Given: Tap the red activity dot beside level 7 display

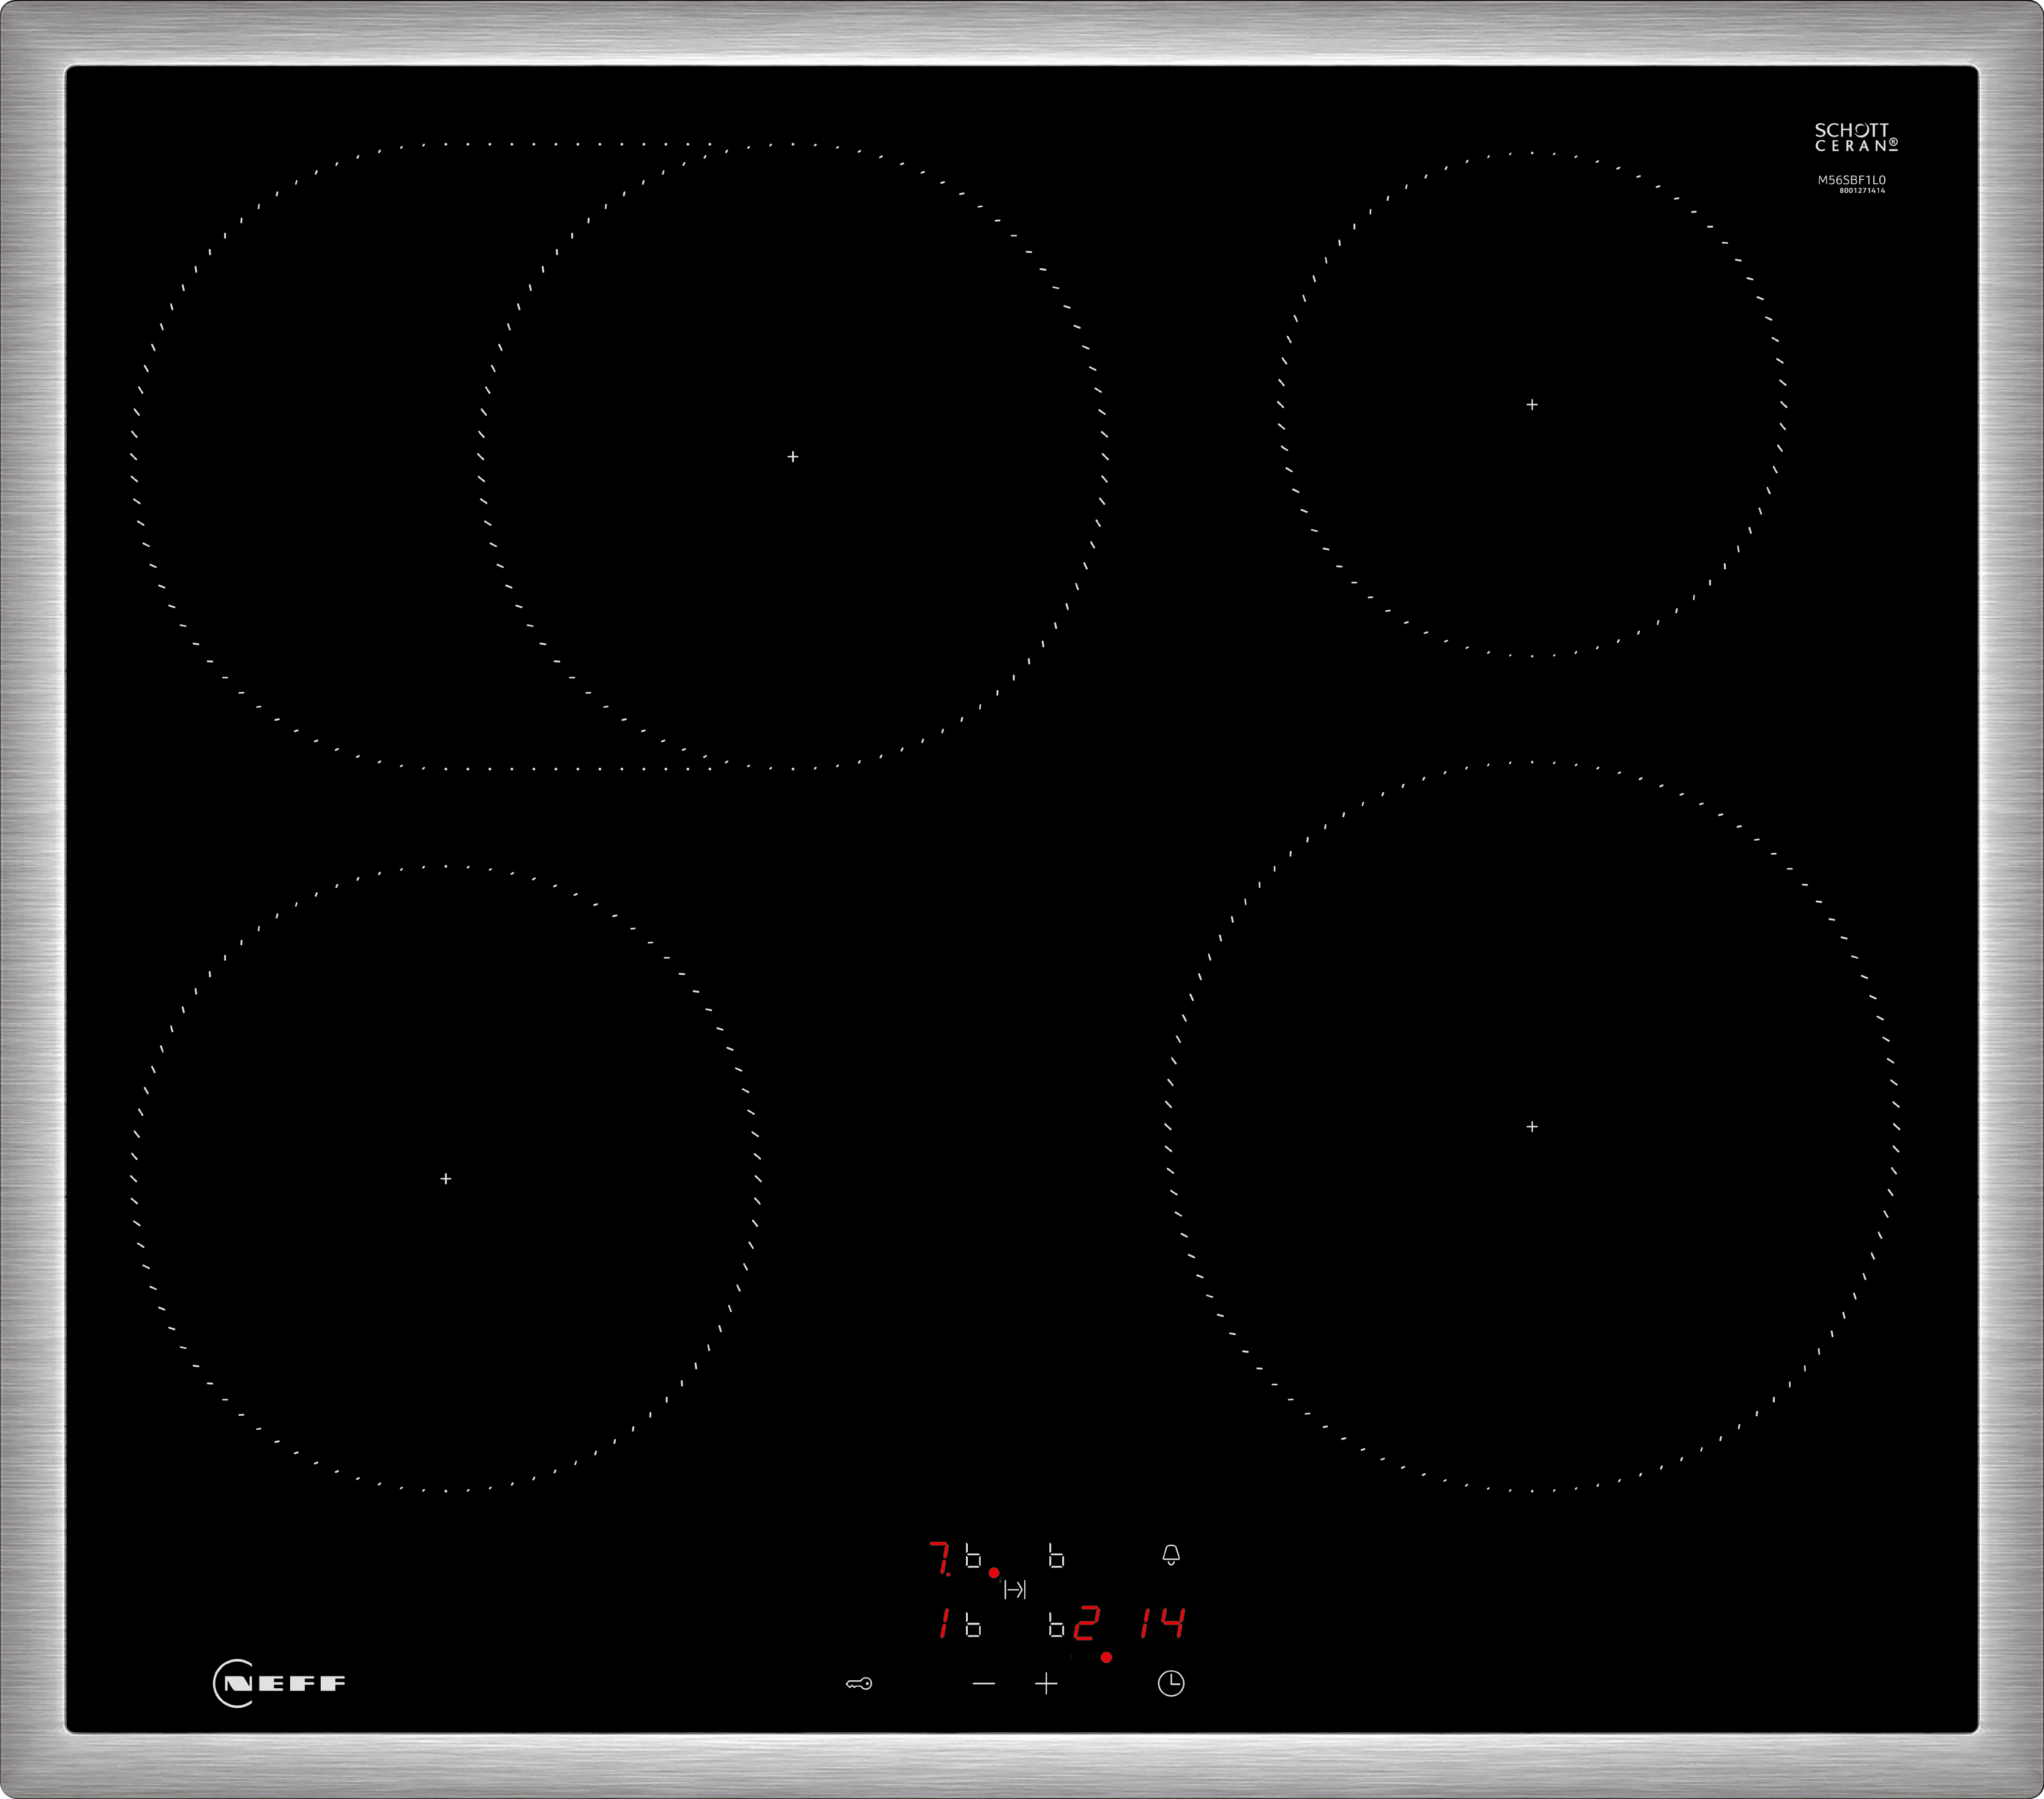Looking at the screenshot, I should coord(994,1572).
